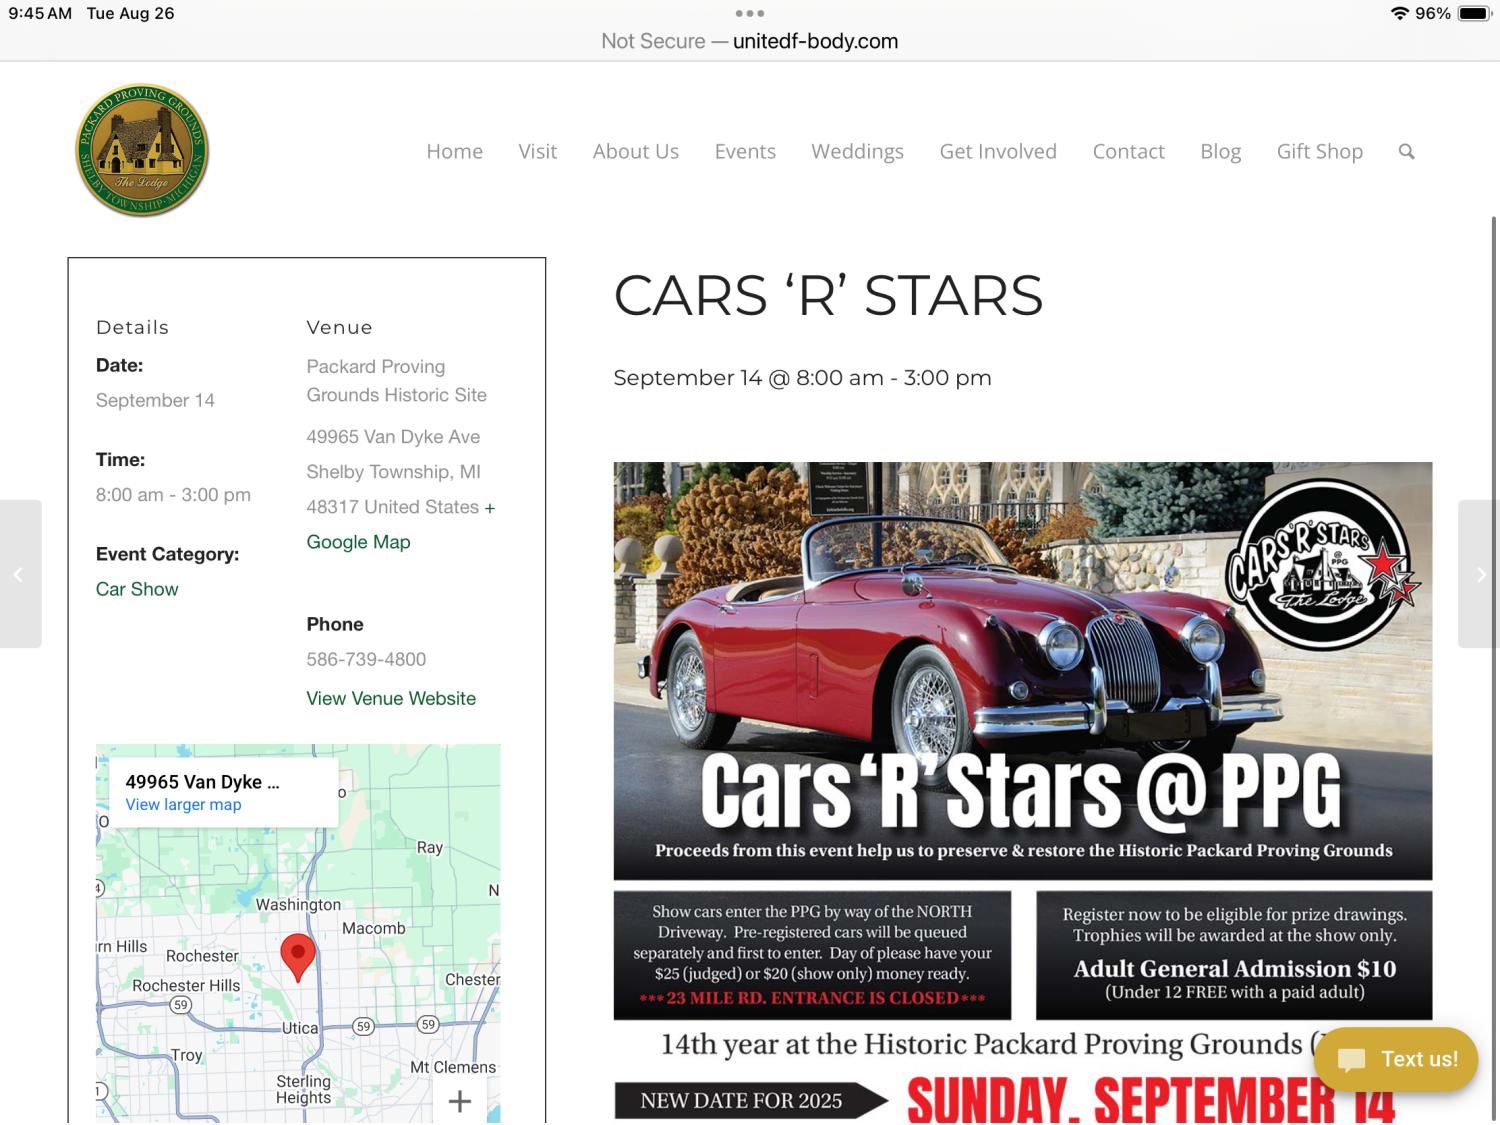Open the Gift Shop page
The height and width of the screenshot is (1125, 1500).
pyautogui.click(x=1319, y=151)
